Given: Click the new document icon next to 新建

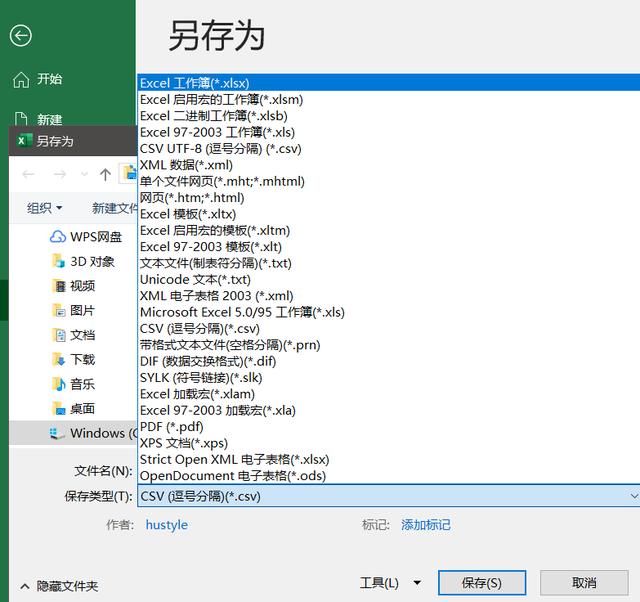Looking at the screenshot, I should [x=20, y=120].
